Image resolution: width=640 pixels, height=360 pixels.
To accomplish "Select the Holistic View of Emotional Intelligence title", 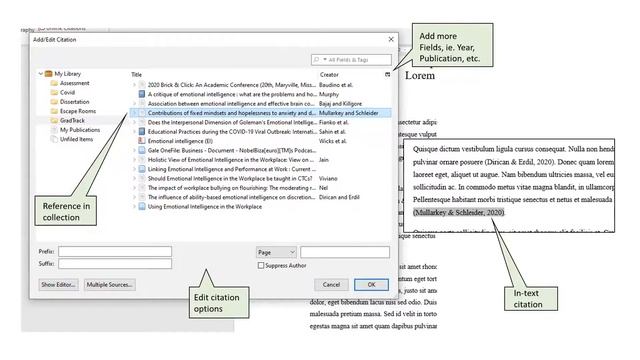I will [231, 160].
